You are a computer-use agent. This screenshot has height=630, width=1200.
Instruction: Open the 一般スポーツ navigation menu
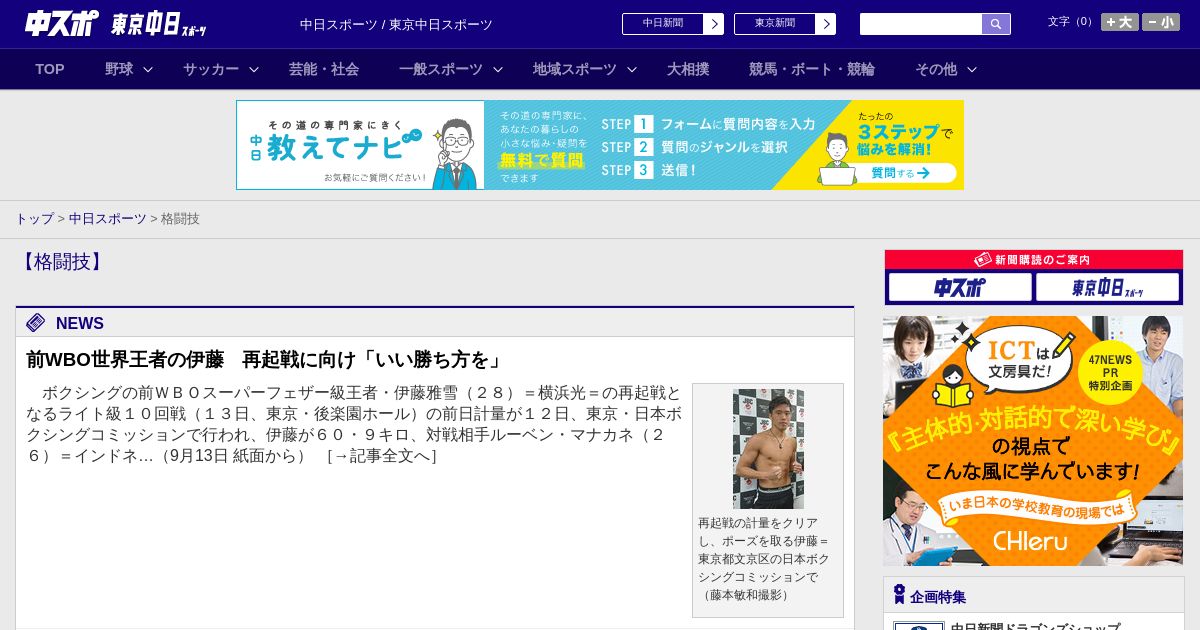[441, 69]
